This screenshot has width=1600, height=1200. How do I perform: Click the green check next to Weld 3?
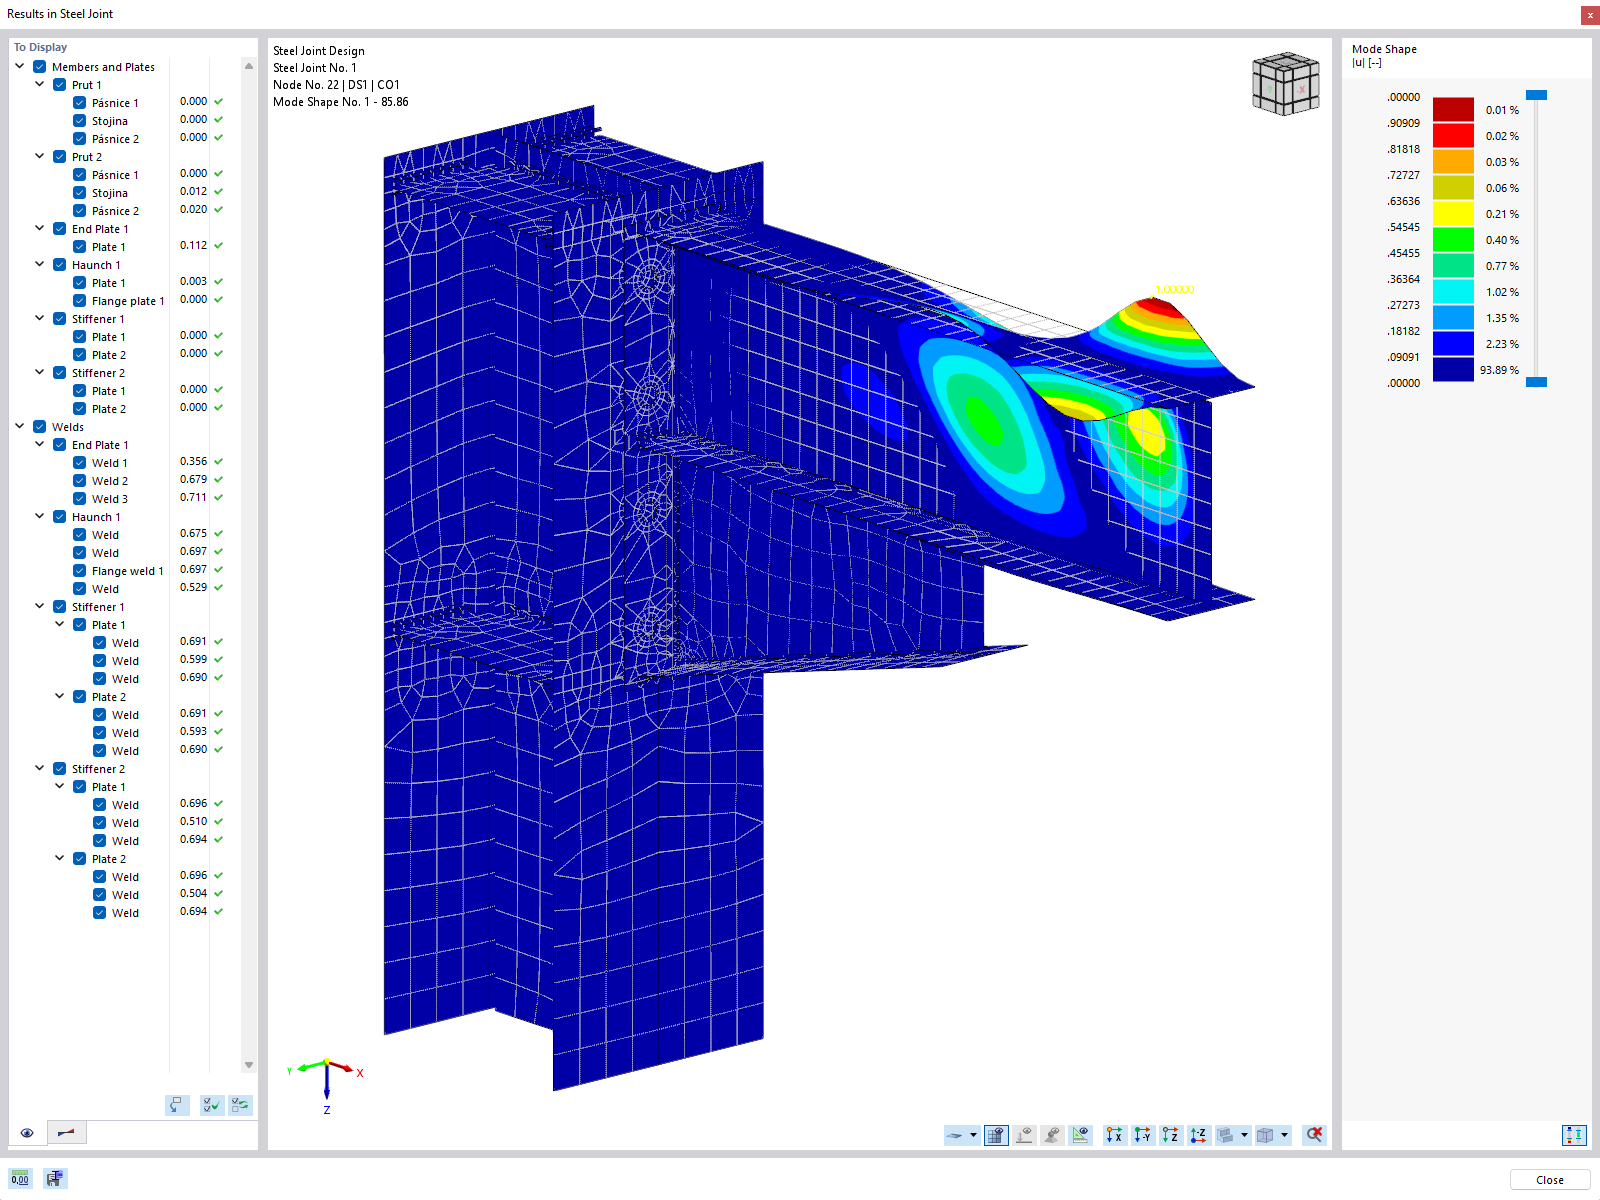pos(218,498)
